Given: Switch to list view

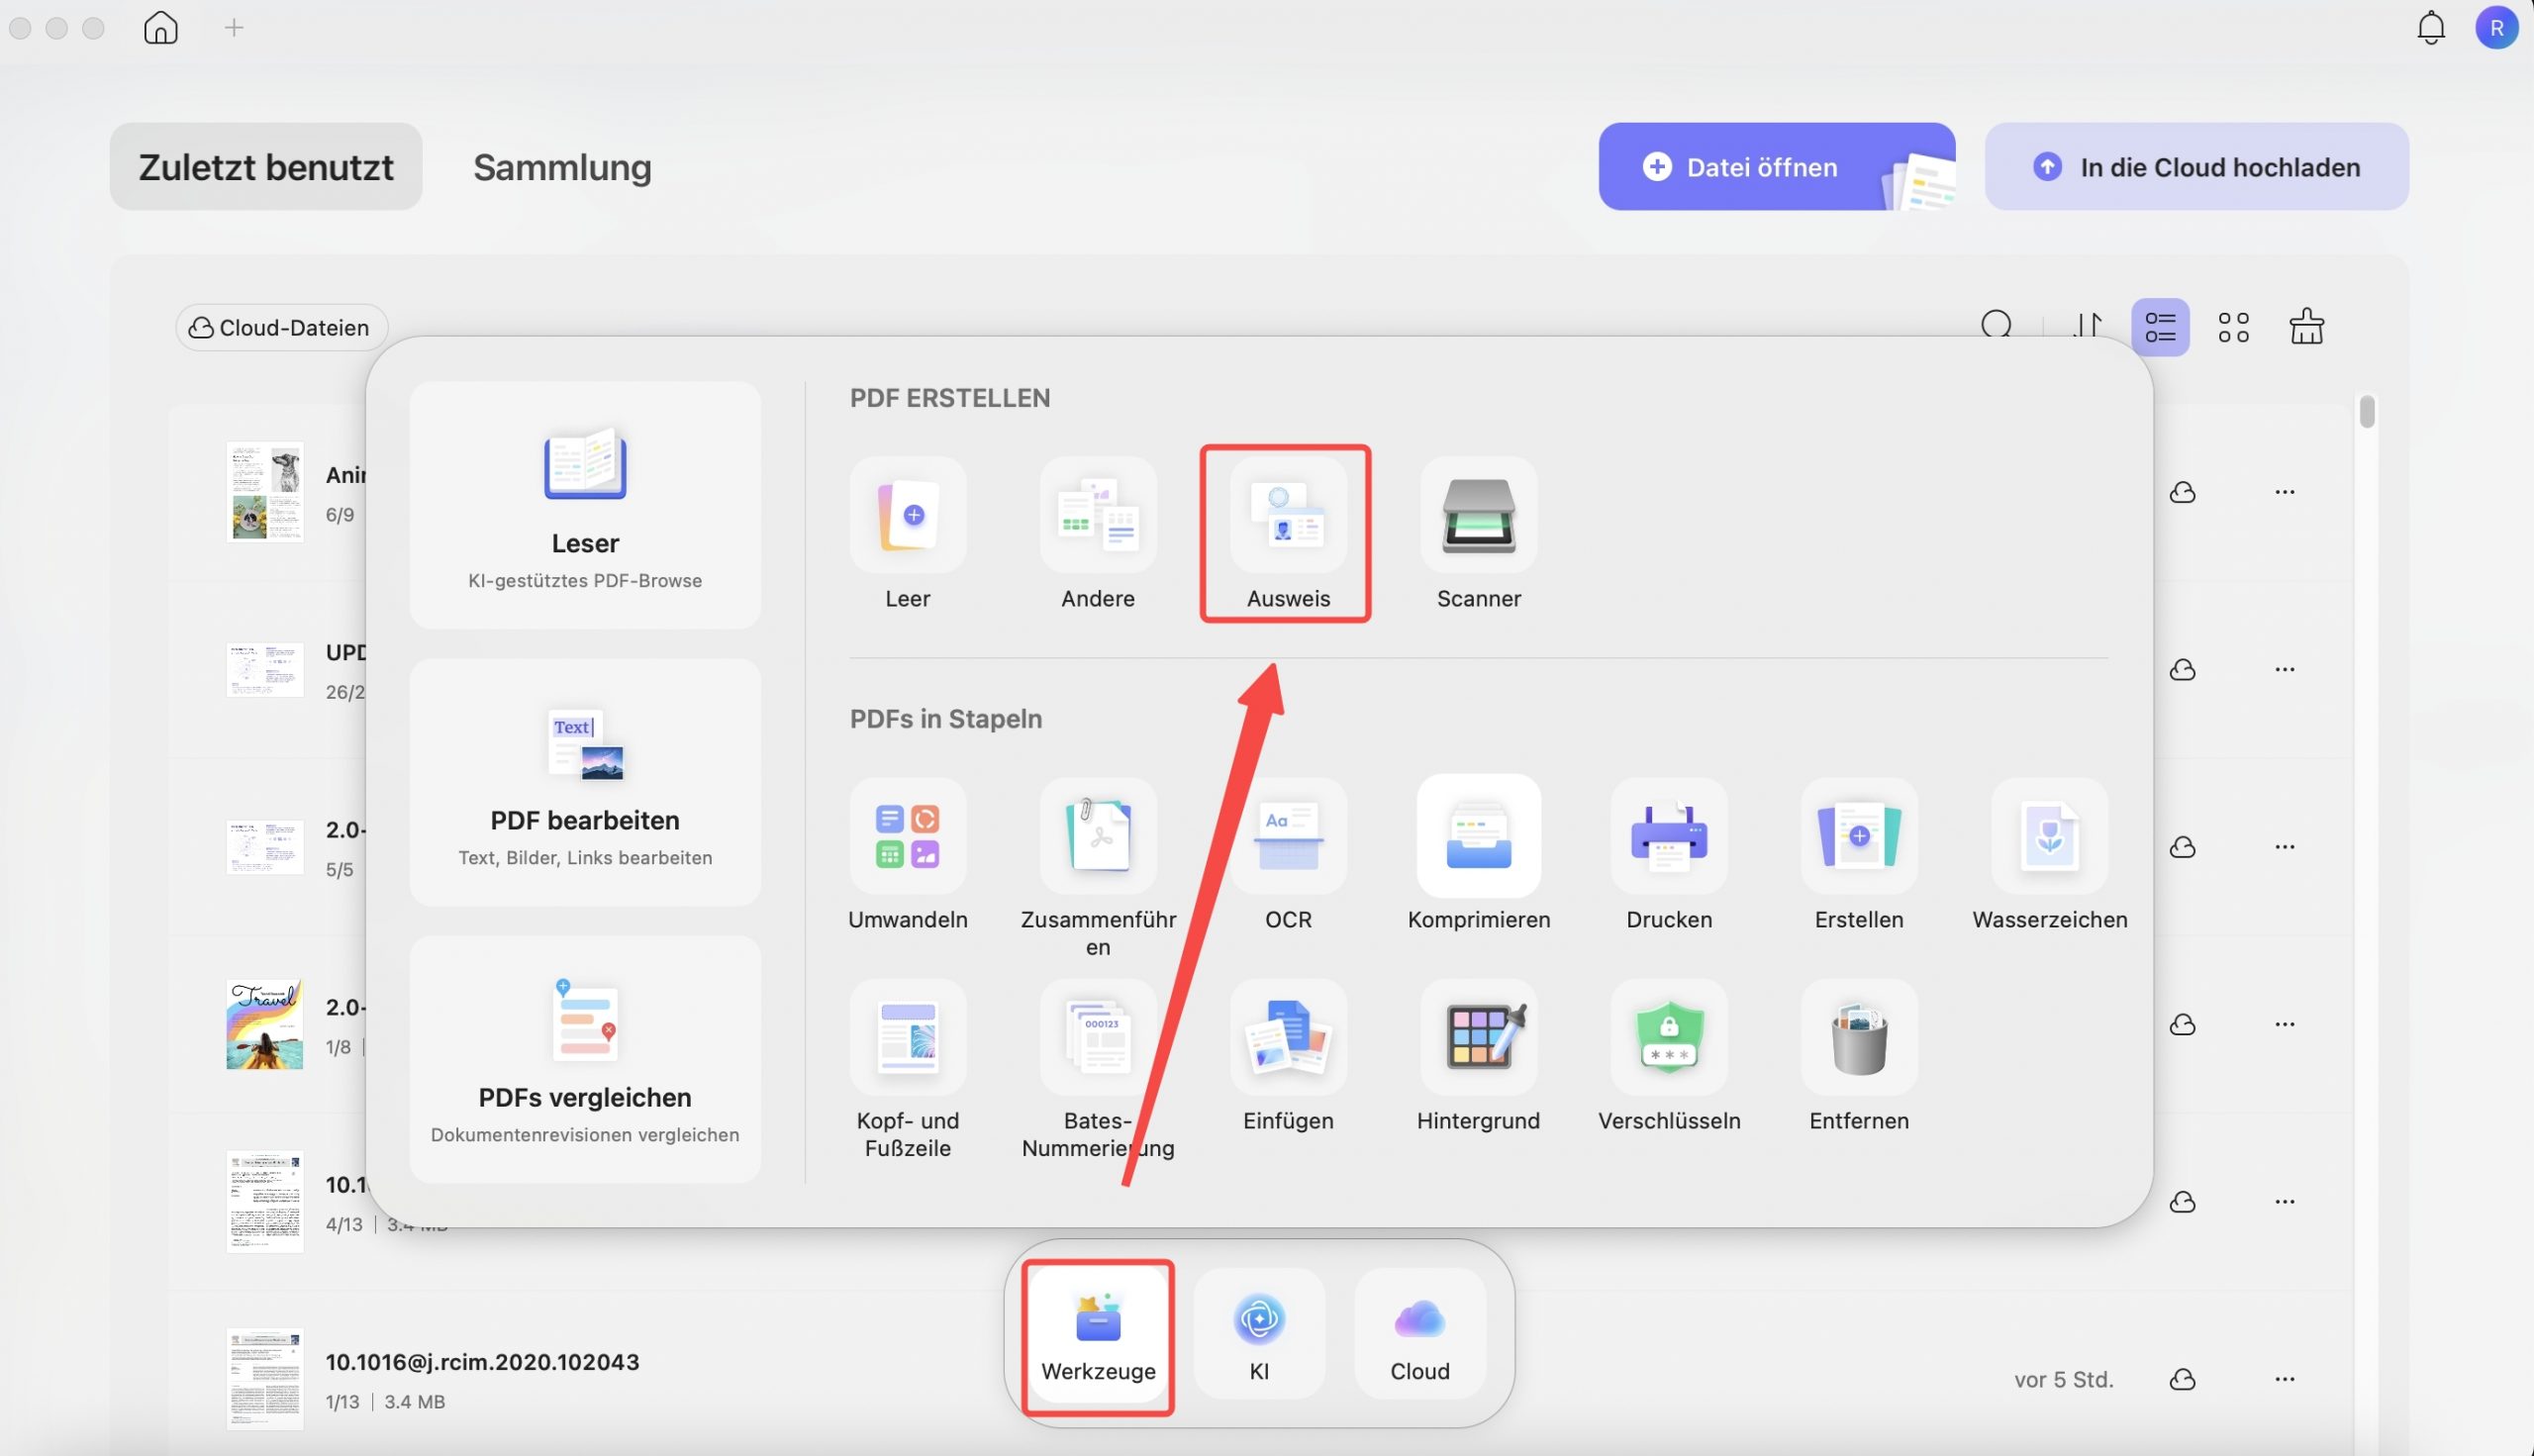Looking at the screenshot, I should click(2160, 327).
